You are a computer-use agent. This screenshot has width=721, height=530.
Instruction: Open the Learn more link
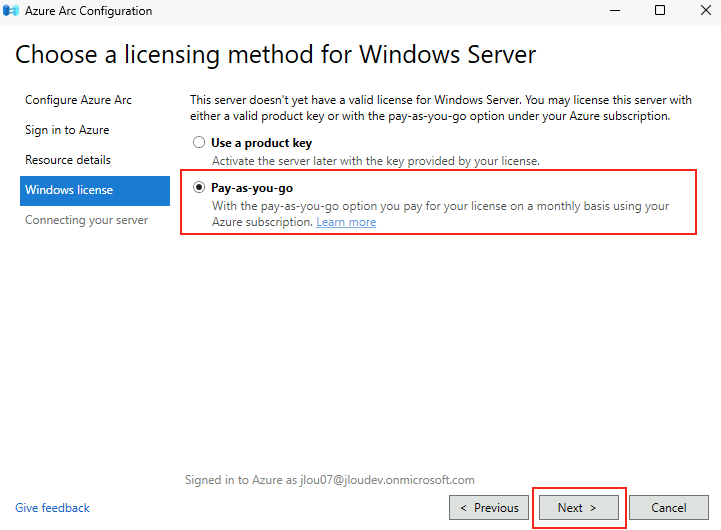point(346,222)
